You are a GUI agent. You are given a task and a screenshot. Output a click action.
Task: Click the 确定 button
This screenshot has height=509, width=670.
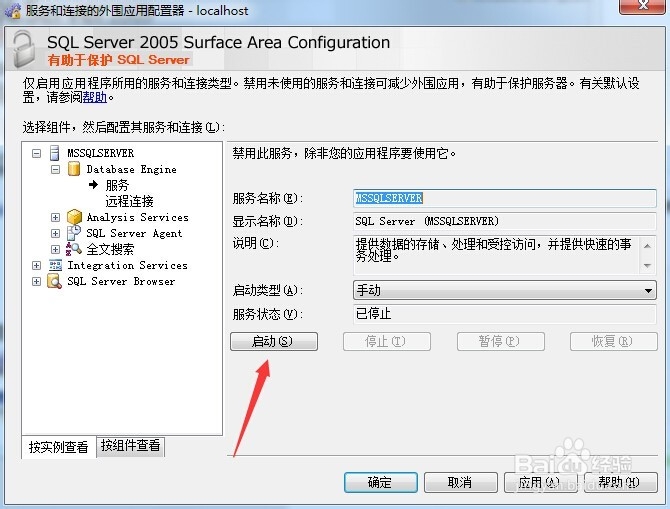(x=381, y=483)
